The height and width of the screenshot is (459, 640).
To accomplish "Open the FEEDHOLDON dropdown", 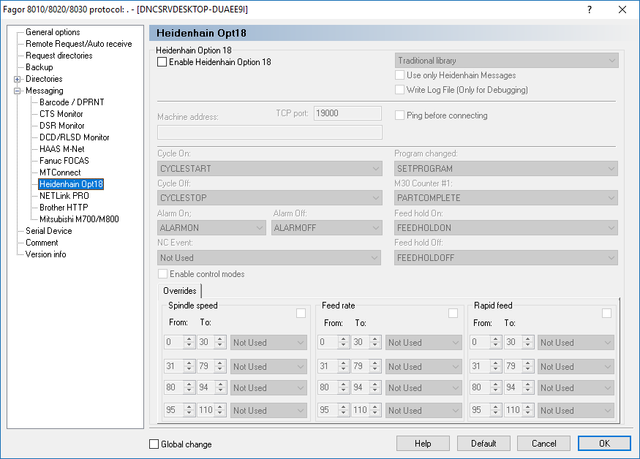I will 506,228.
